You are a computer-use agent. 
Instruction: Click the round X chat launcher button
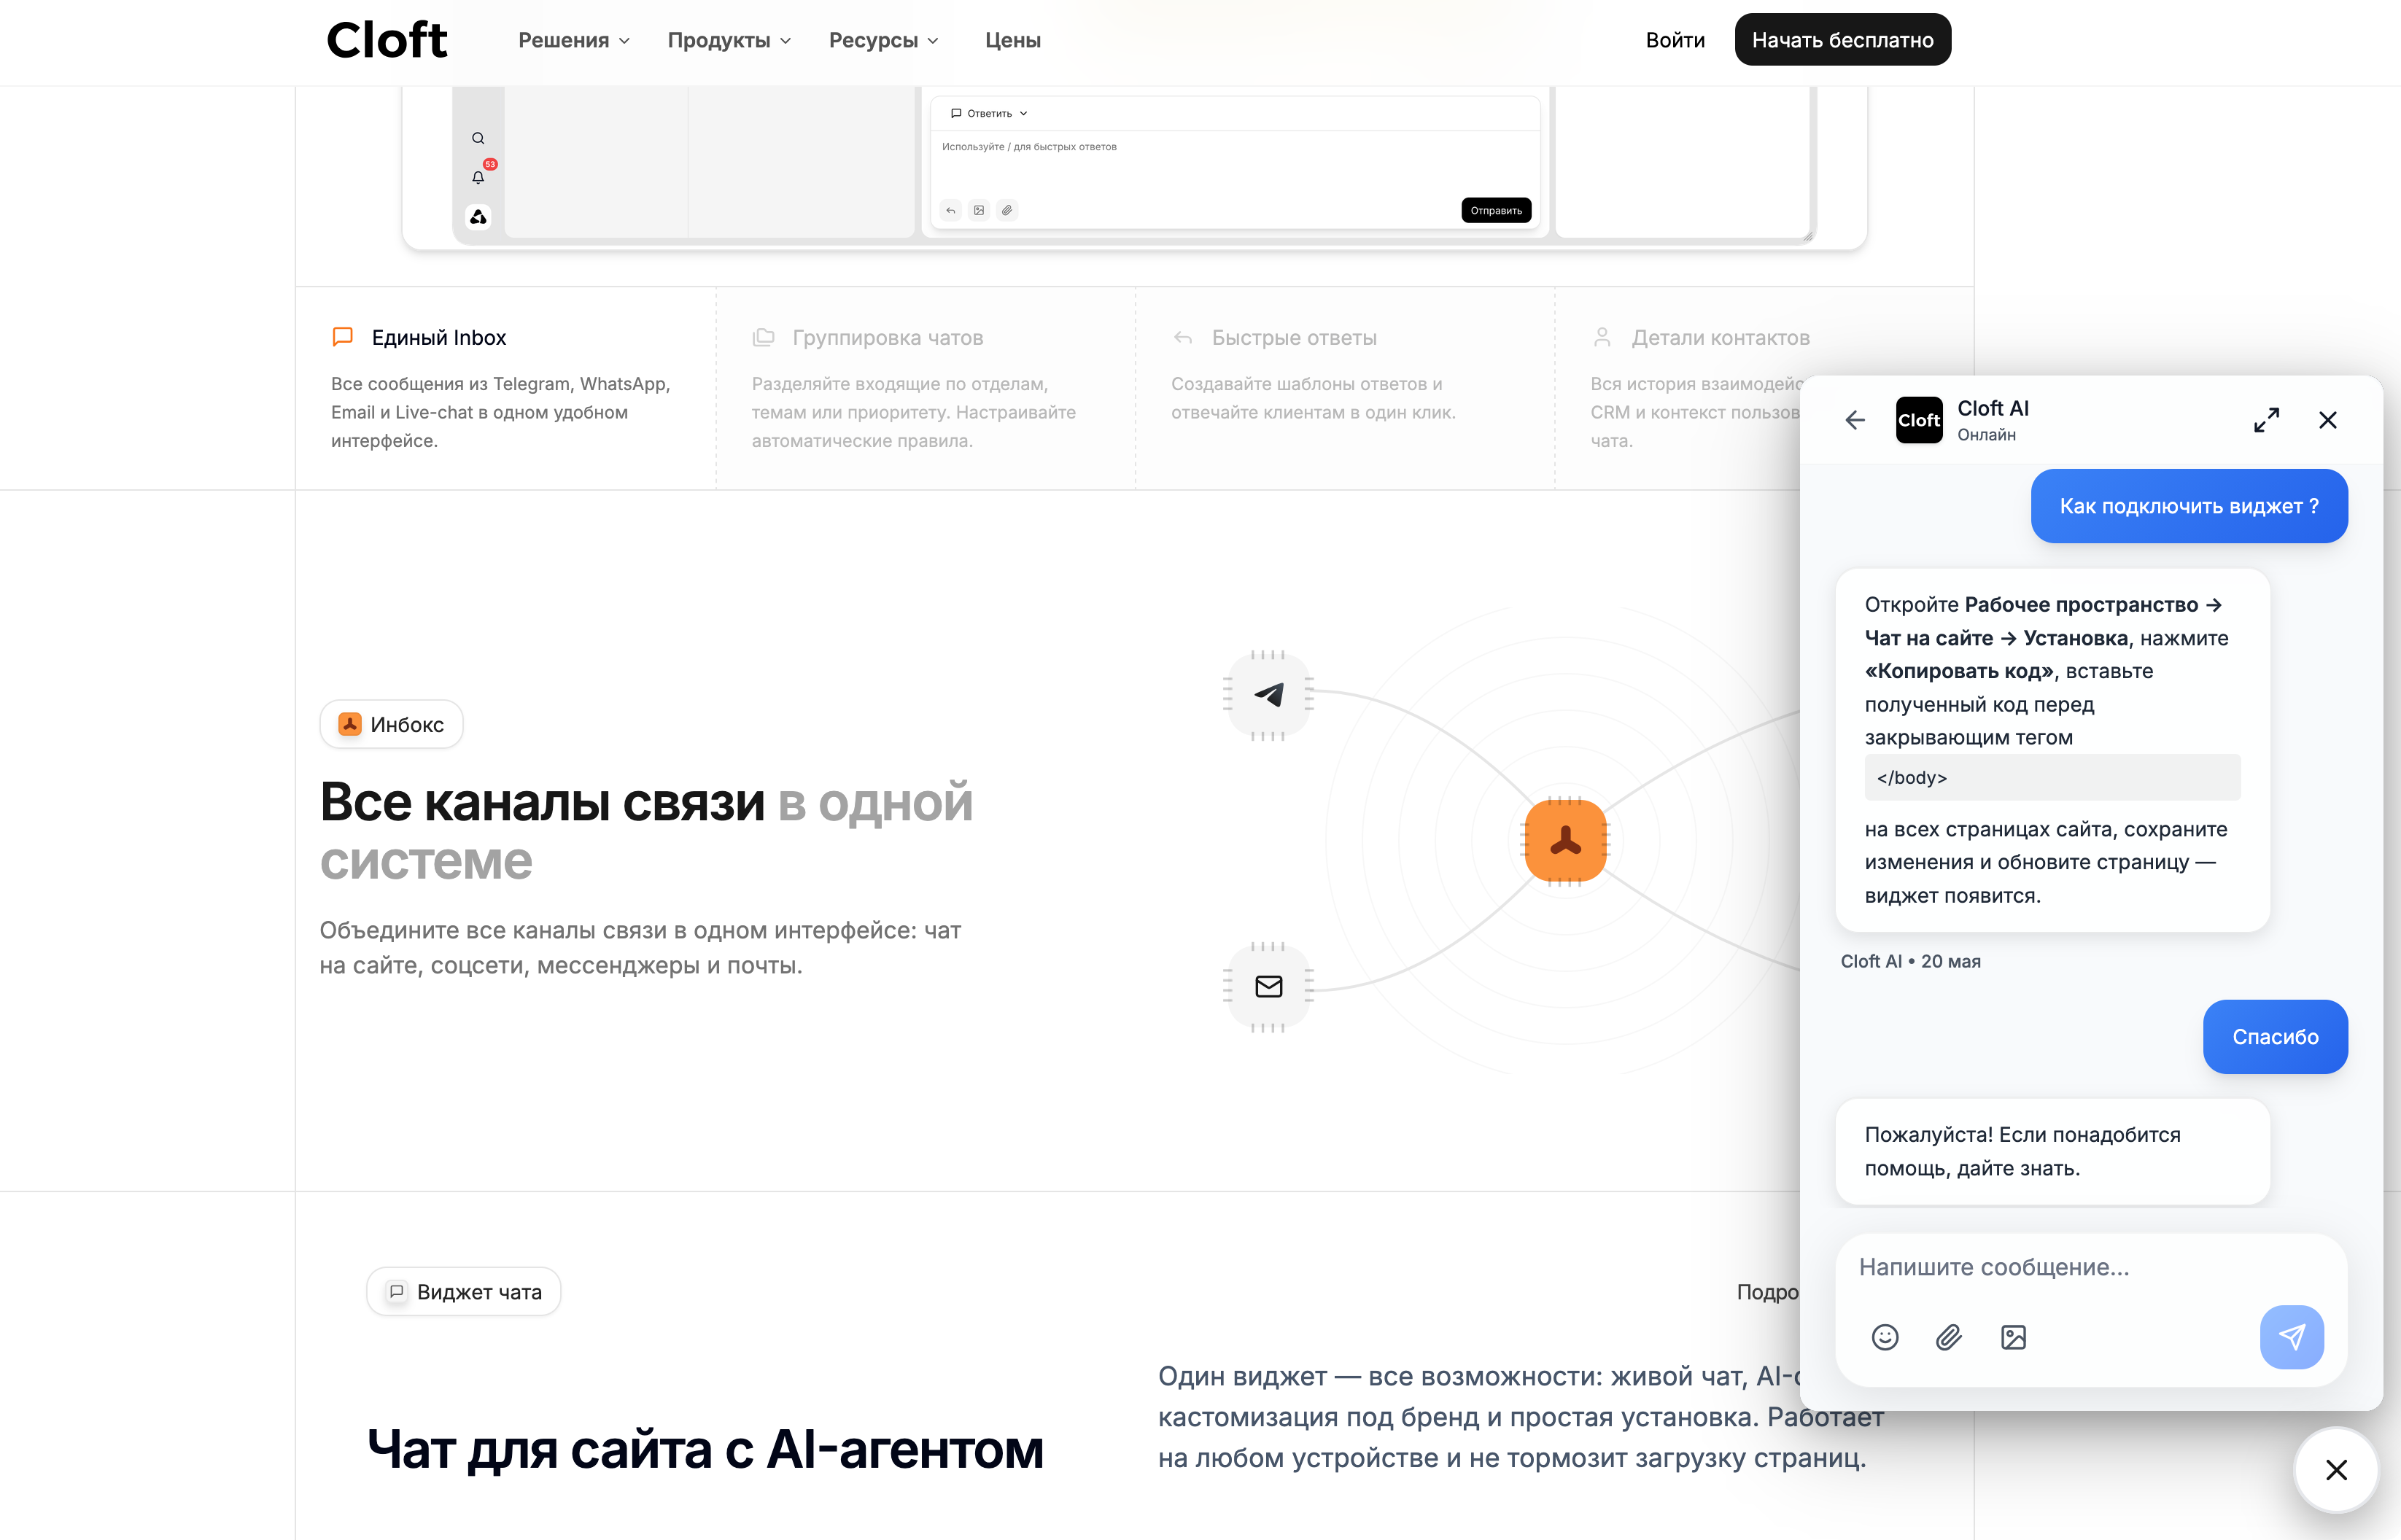(2336, 1469)
